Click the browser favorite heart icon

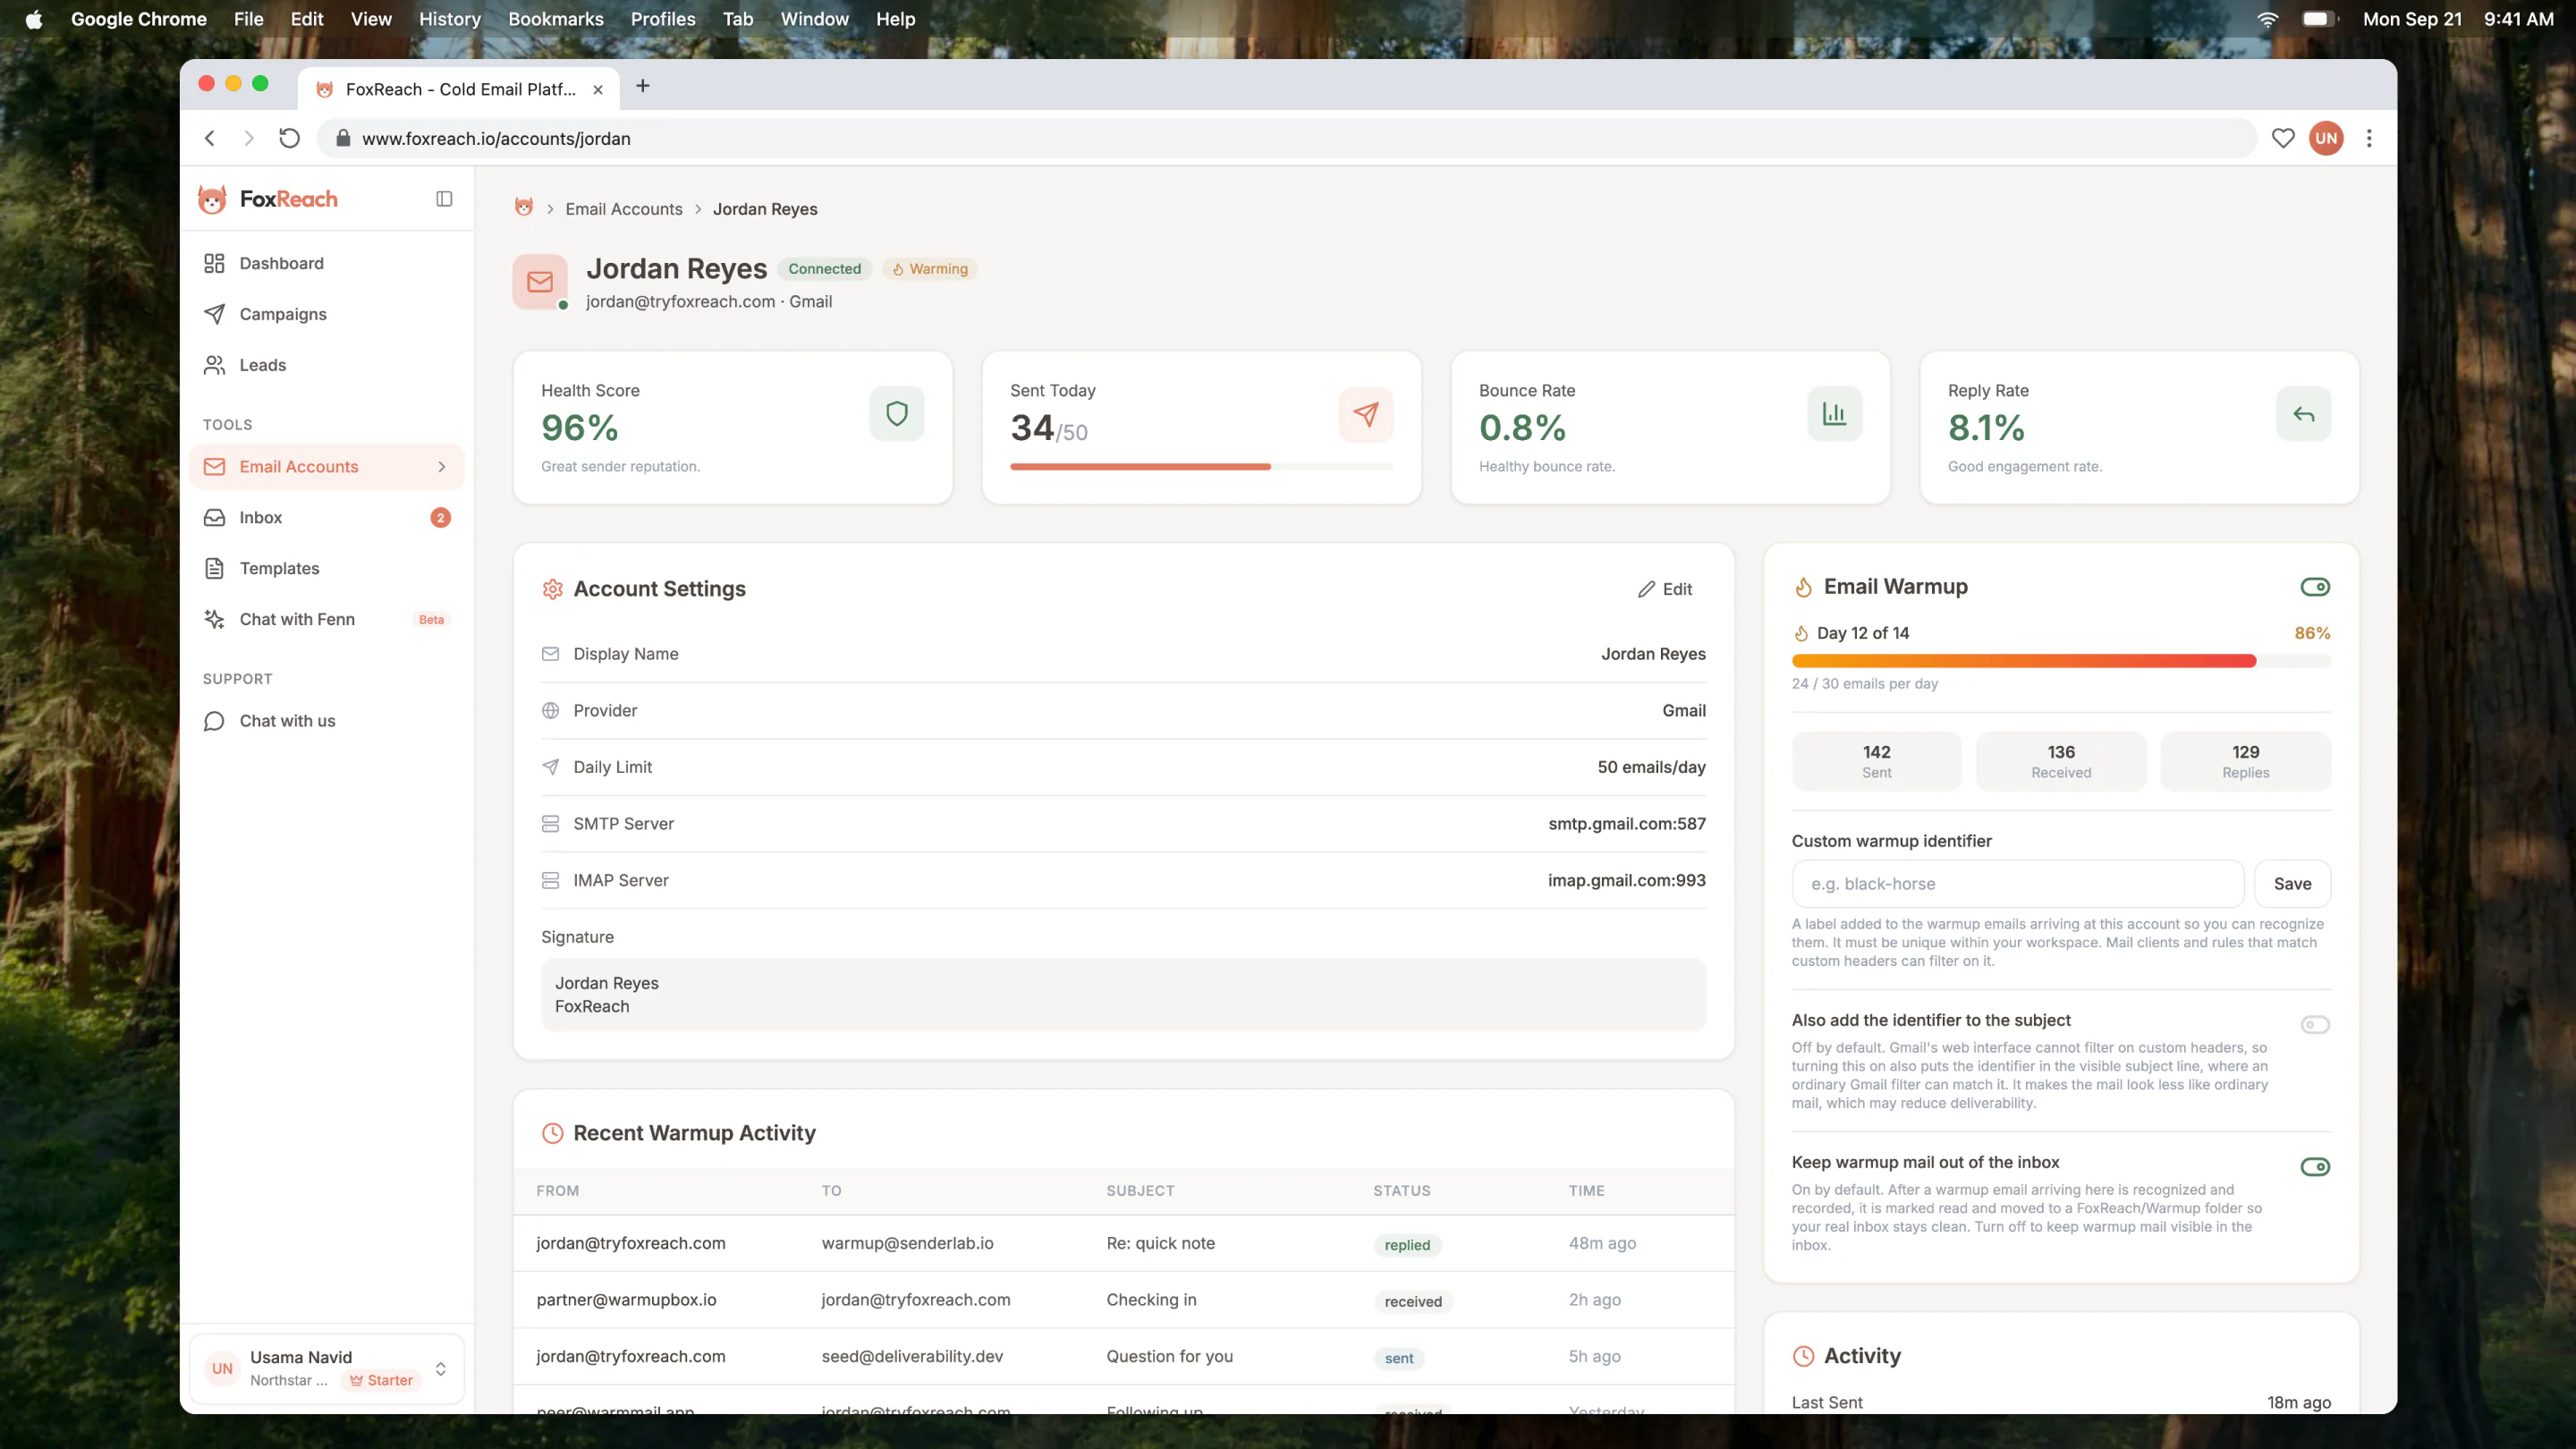click(2282, 138)
